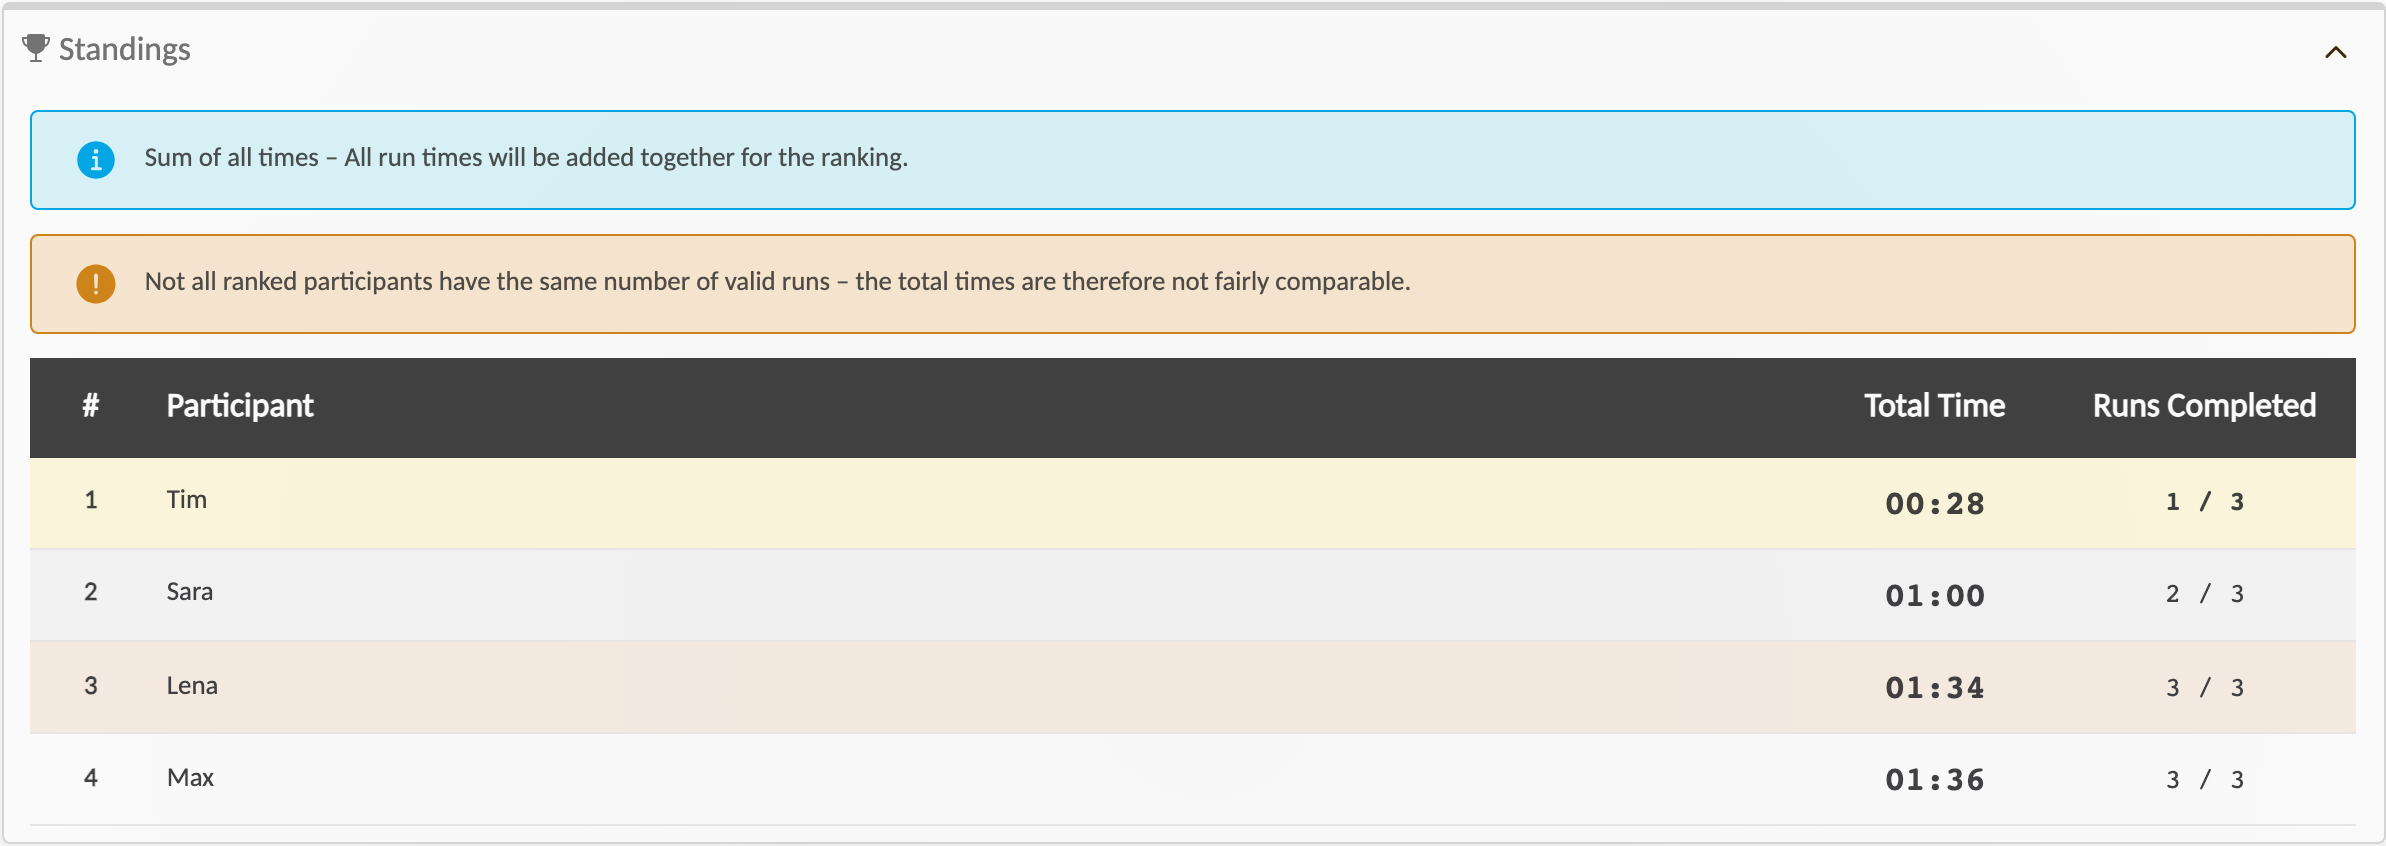Click rank number 4 in Max's row

[x=91, y=777]
